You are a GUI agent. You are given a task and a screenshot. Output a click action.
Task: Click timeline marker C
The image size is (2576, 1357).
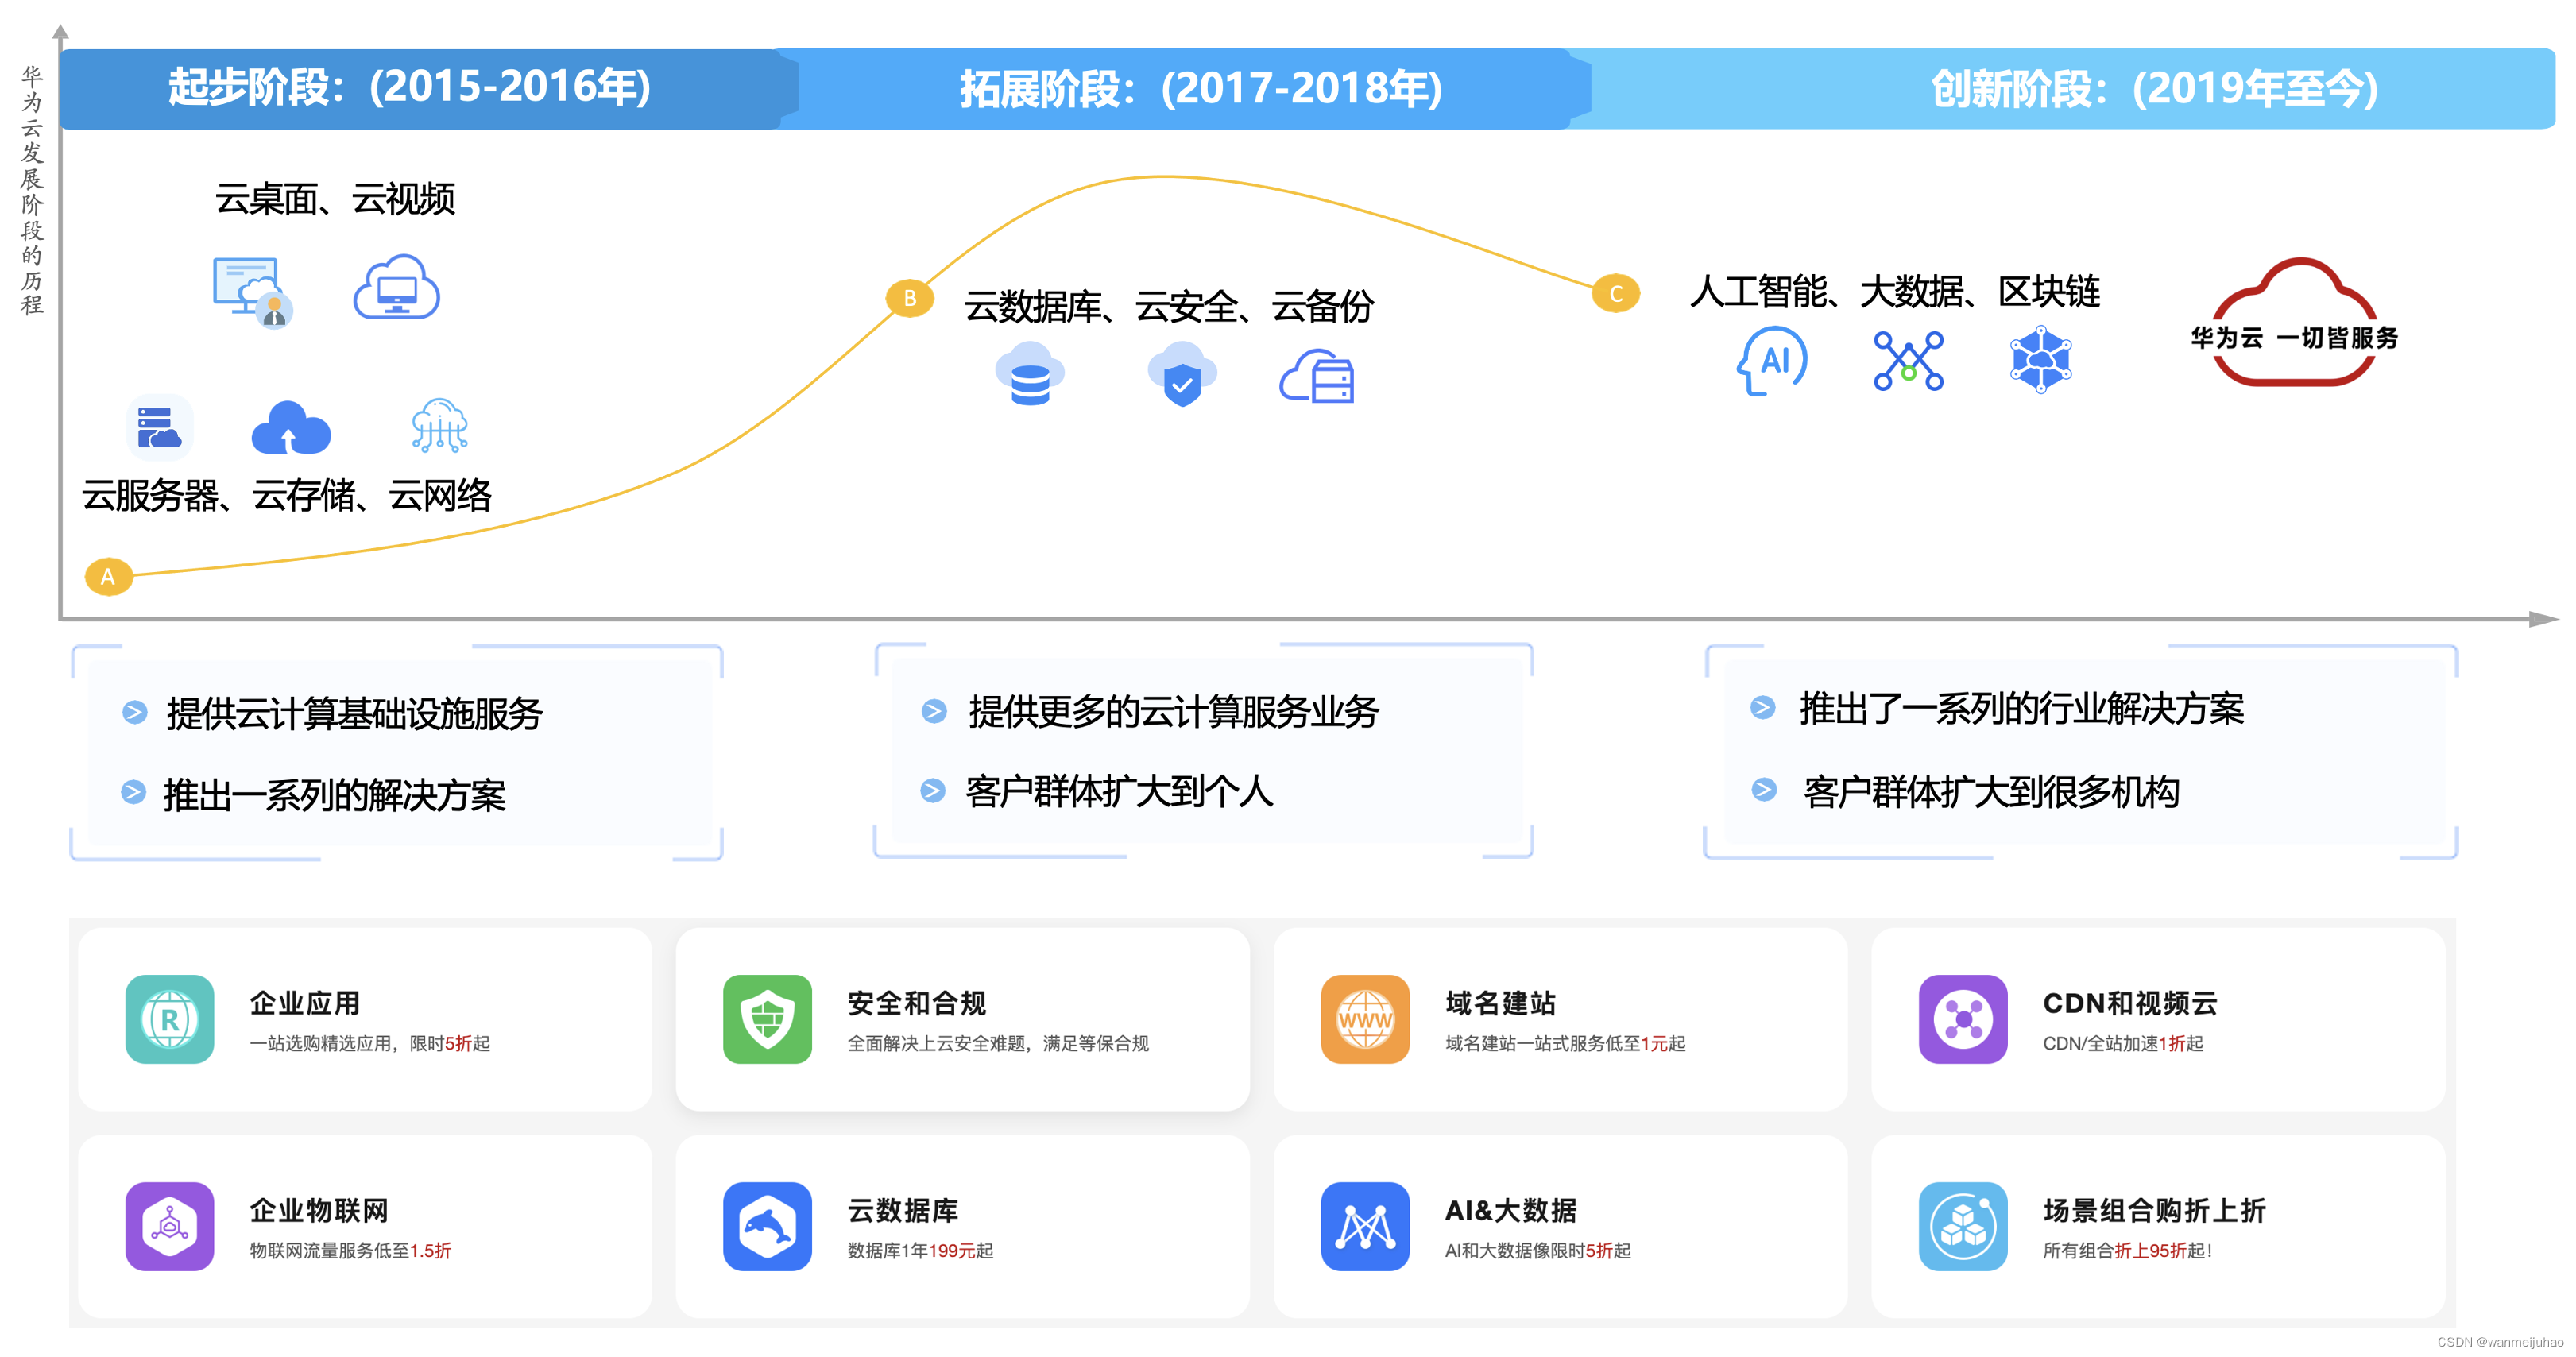[1616, 293]
